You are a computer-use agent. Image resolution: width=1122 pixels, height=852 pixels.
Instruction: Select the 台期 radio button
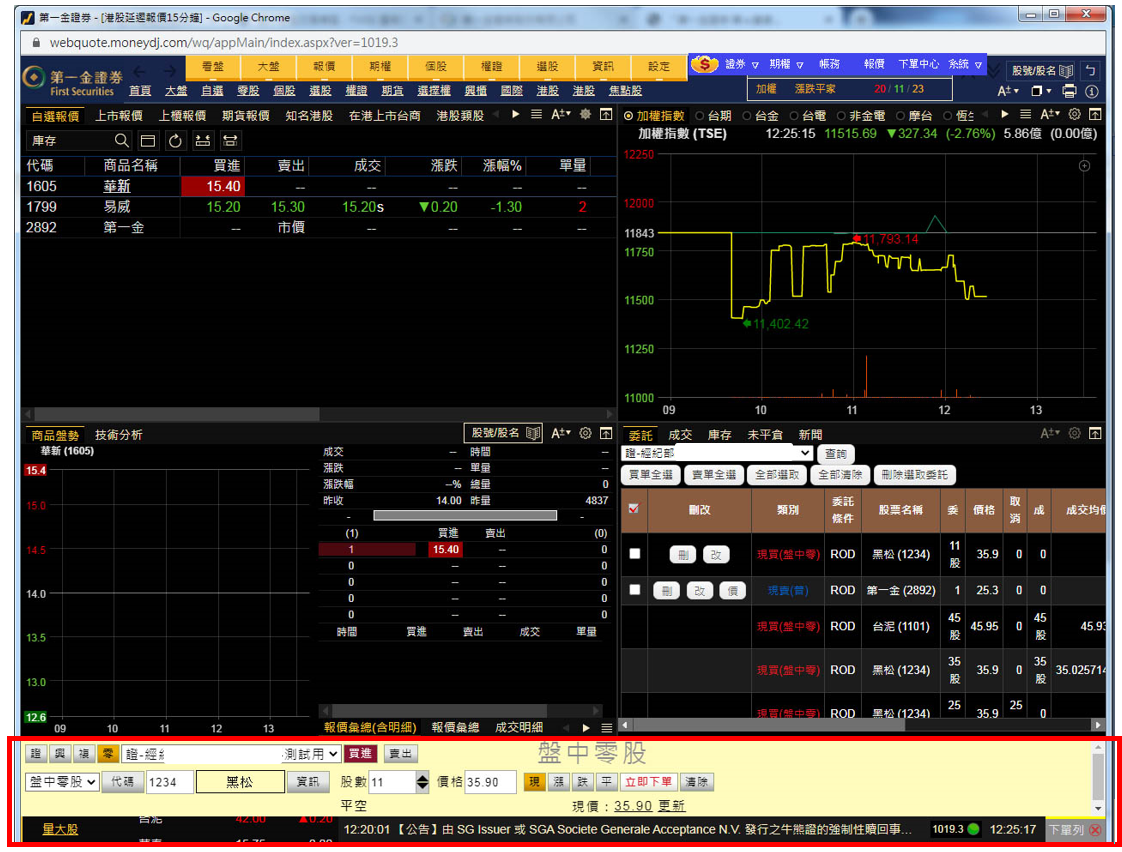coord(699,116)
